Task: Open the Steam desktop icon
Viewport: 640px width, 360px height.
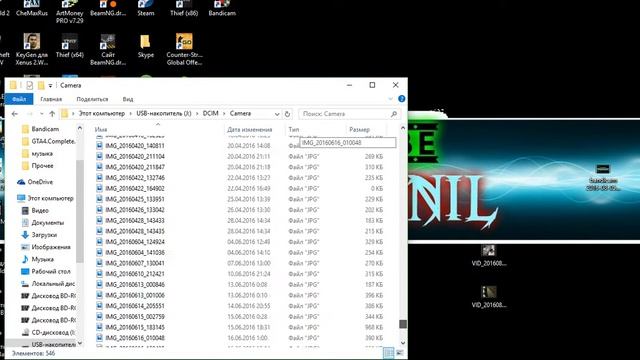Action: point(146,8)
